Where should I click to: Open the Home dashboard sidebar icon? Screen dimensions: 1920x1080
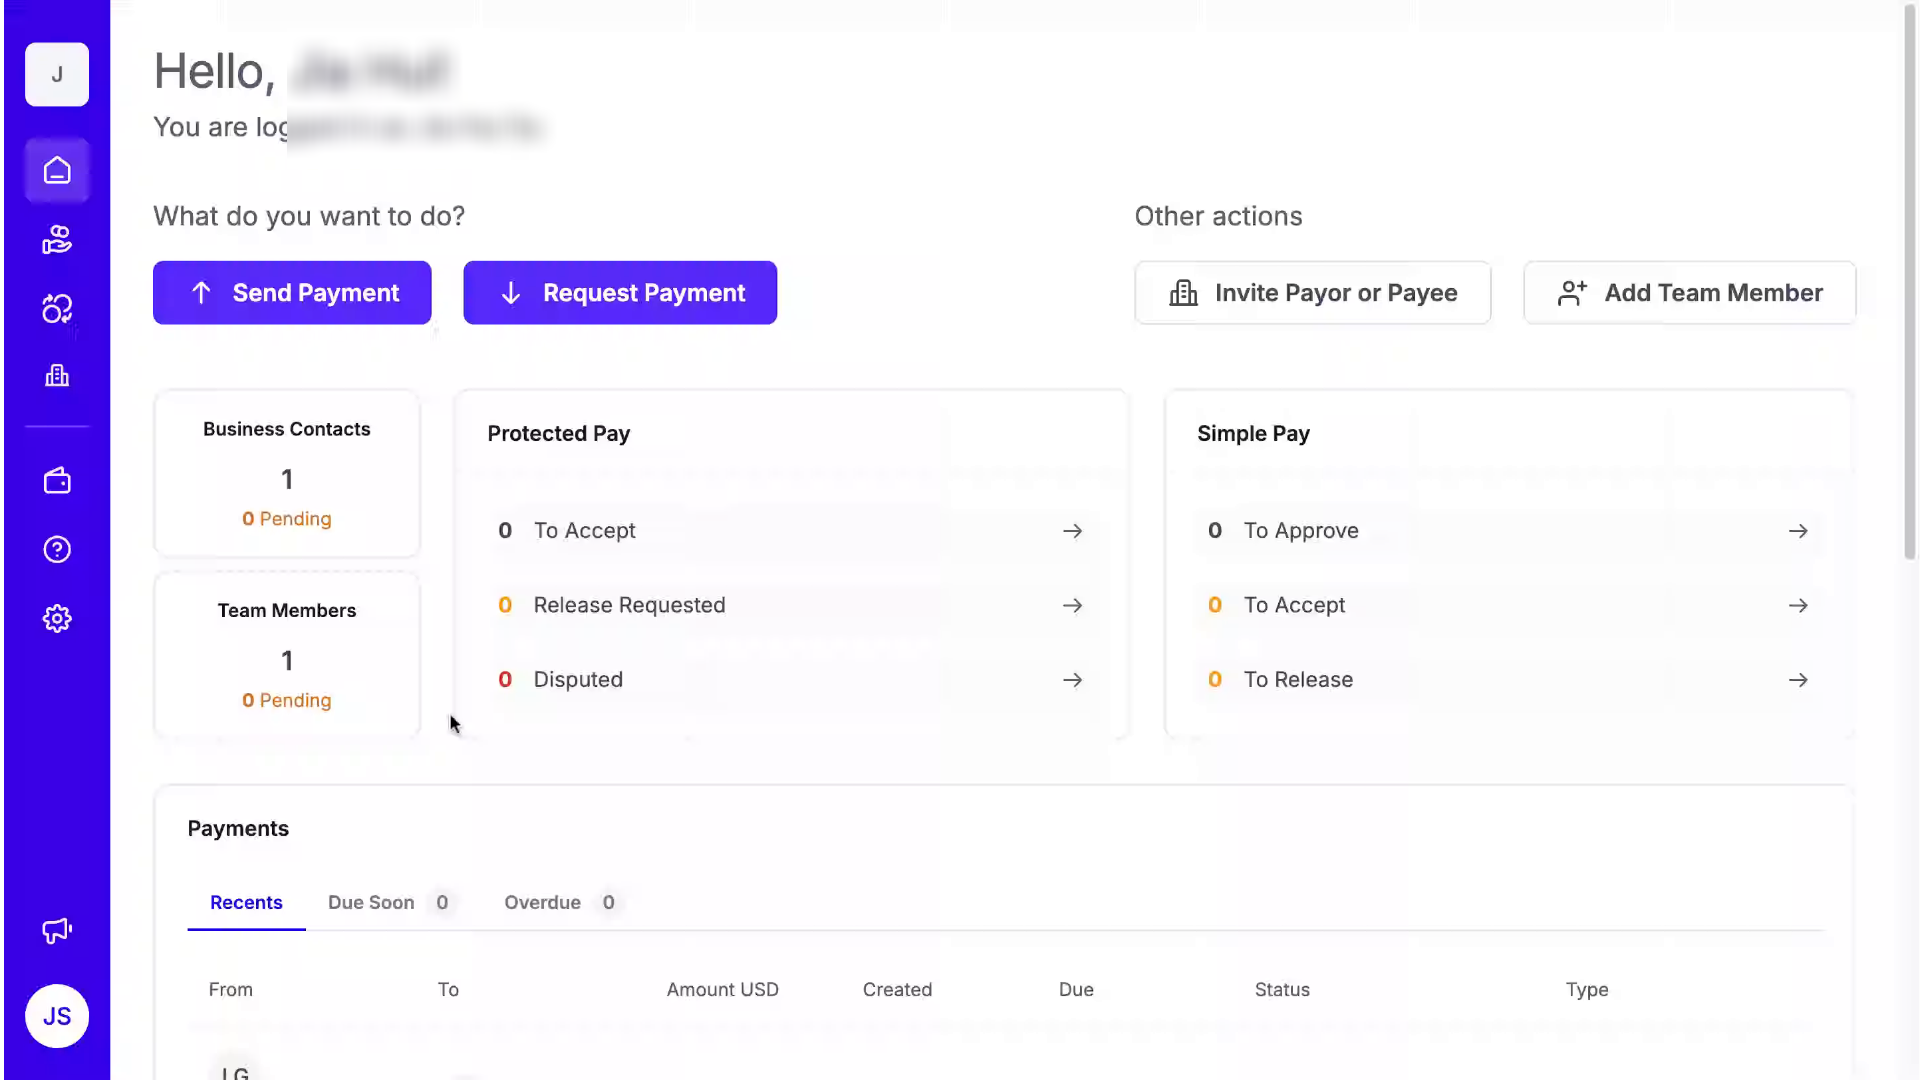pos(57,171)
